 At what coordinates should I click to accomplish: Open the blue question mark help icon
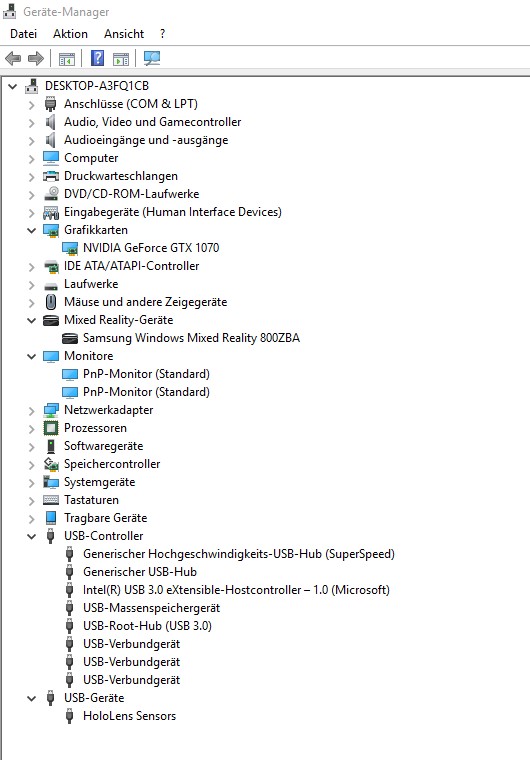tap(97, 58)
